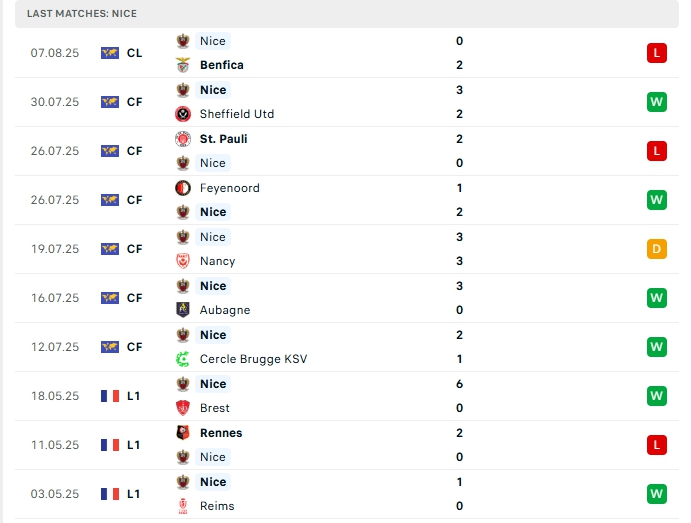Click the St. Pauli team logo

[x=183, y=139]
